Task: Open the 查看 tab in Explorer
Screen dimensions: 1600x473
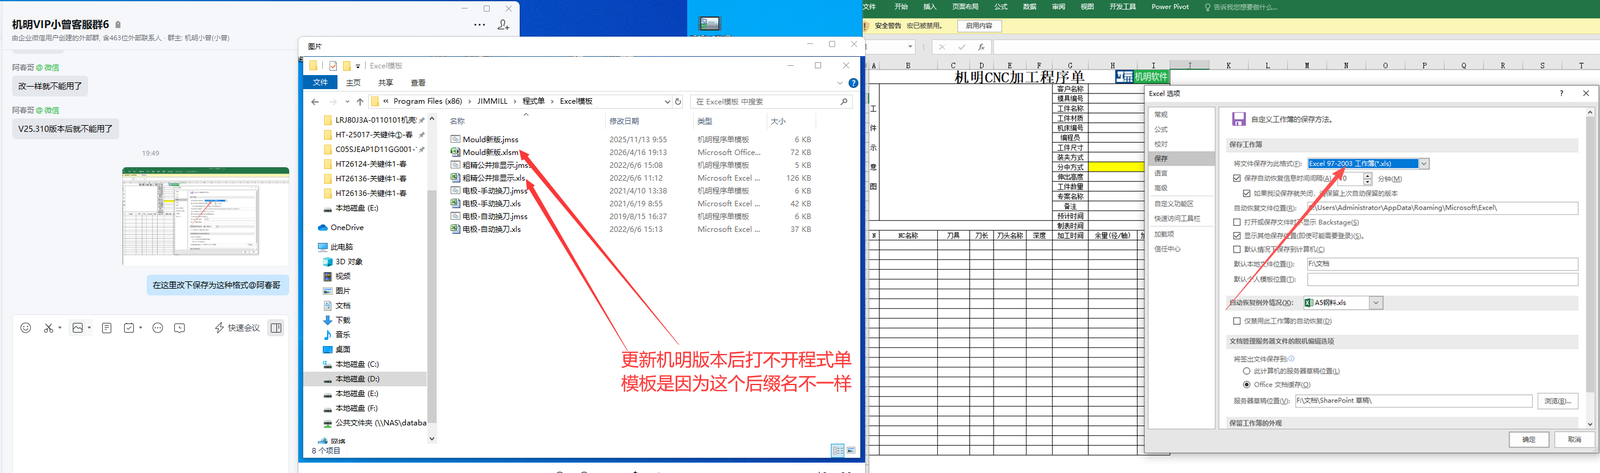Action: coord(418,83)
